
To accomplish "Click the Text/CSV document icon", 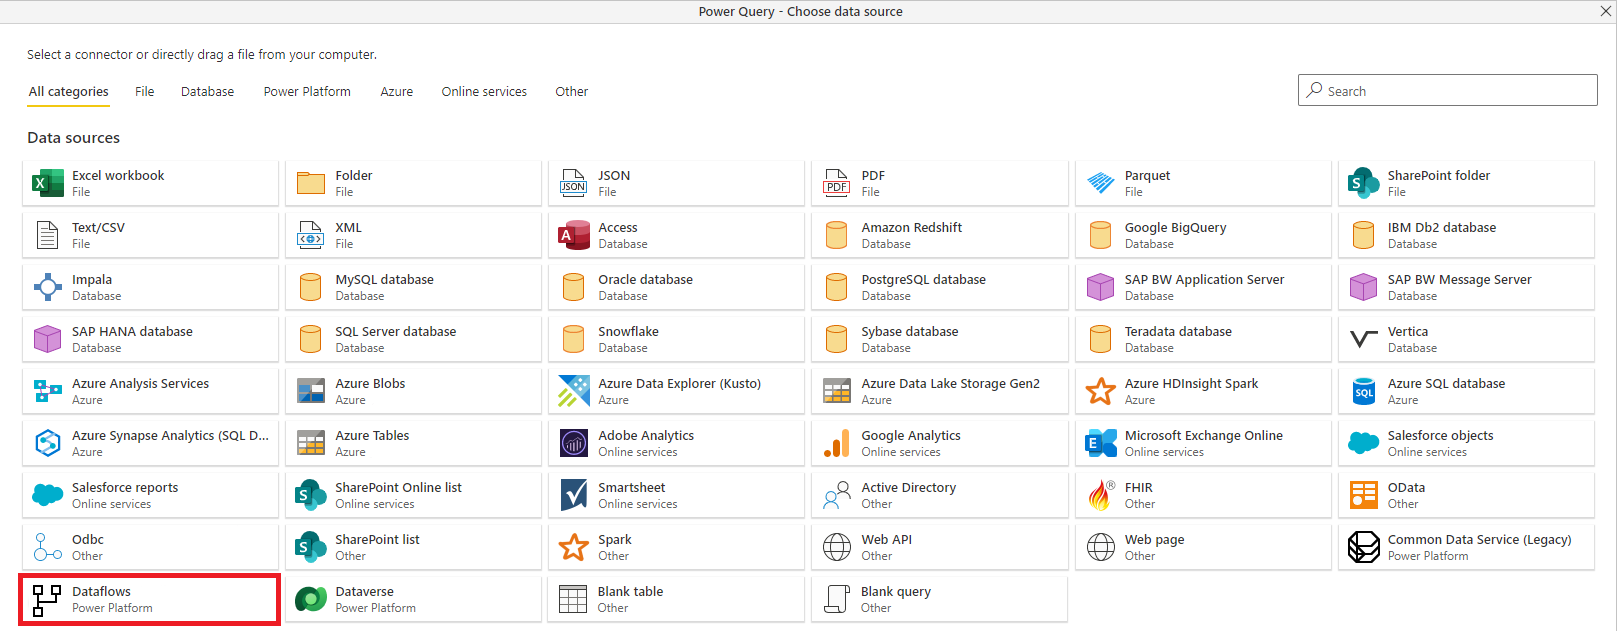I will (47, 235).
